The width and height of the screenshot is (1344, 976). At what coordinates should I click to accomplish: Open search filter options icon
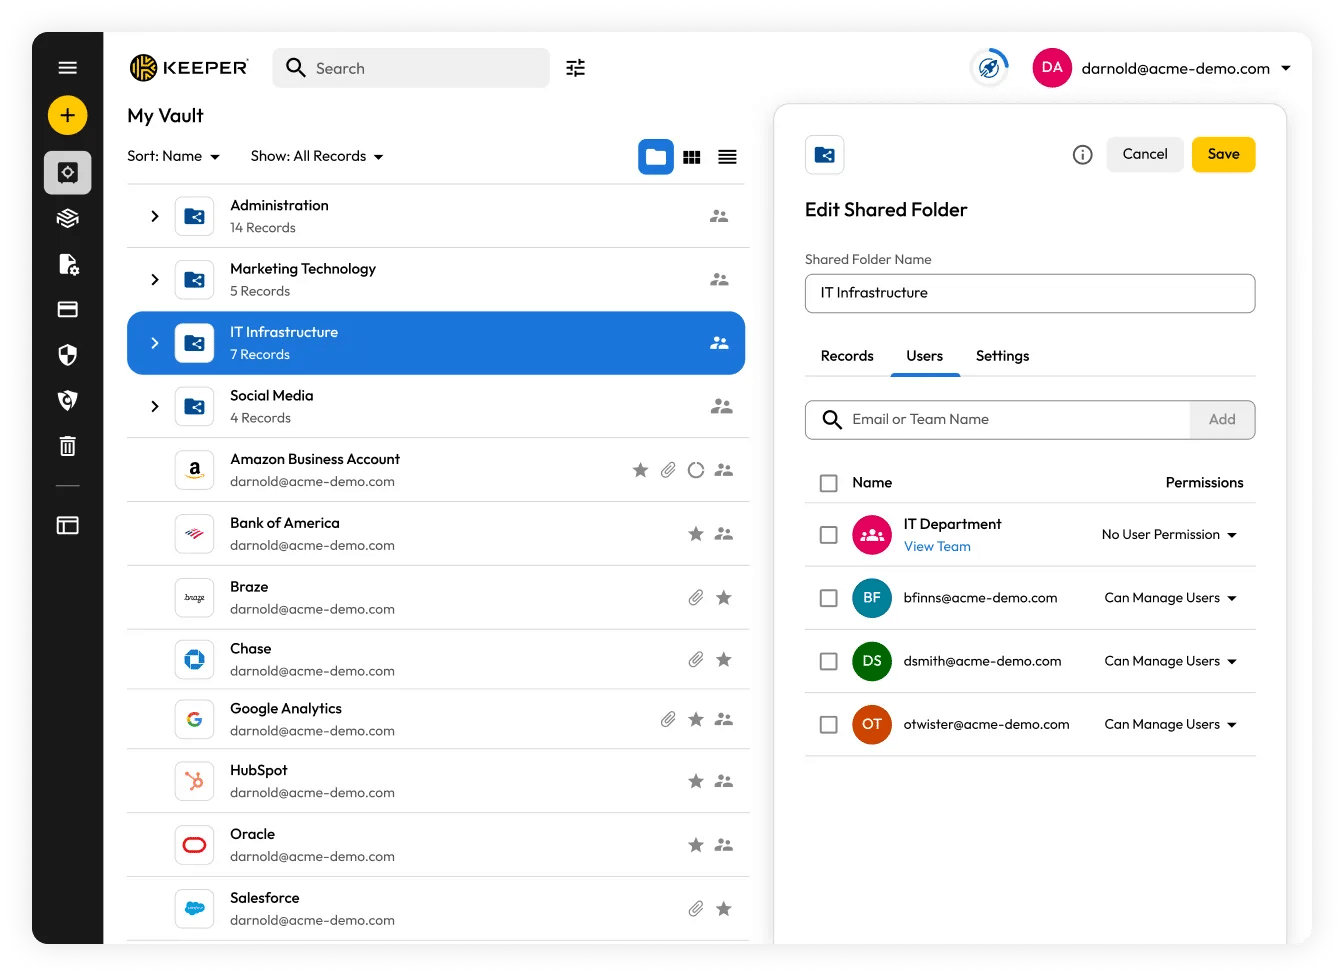[x=575, y=68]
